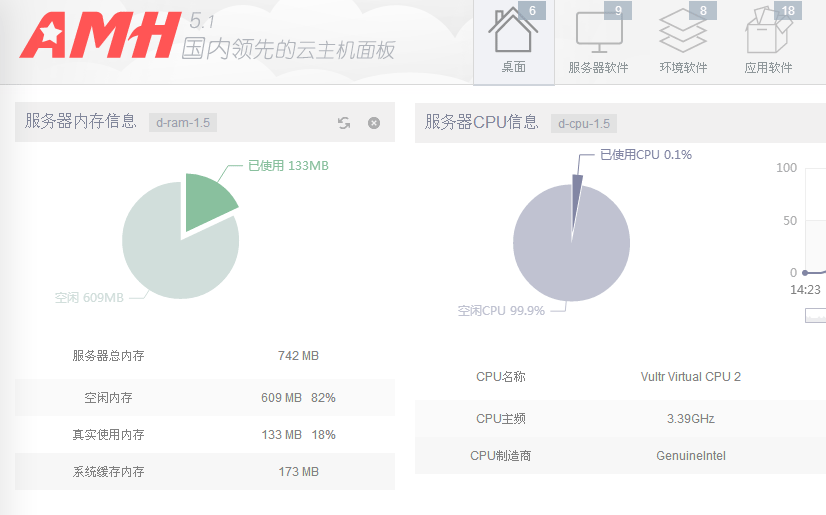Click the badge 8 on 环境软件
The height and width of the screenshot is (515, 826).
[703, 11]
